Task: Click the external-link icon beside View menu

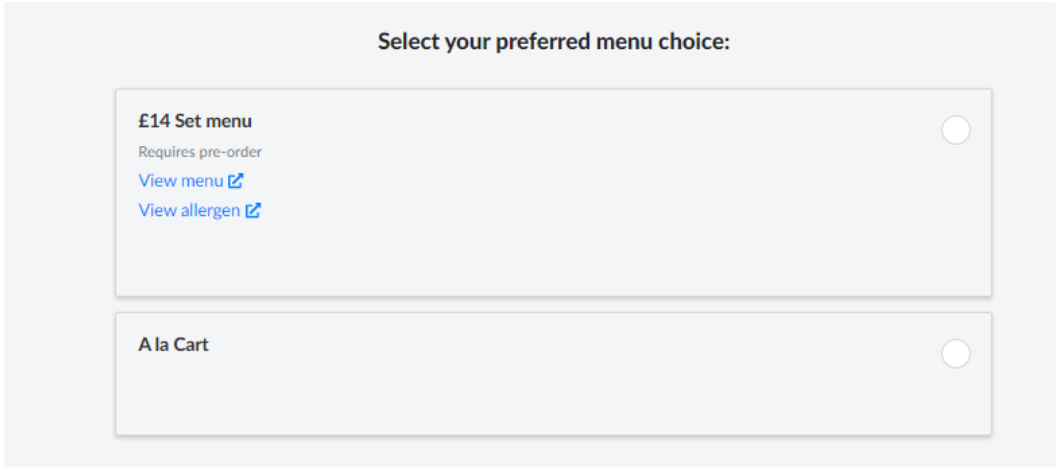Action: (236, 181)
